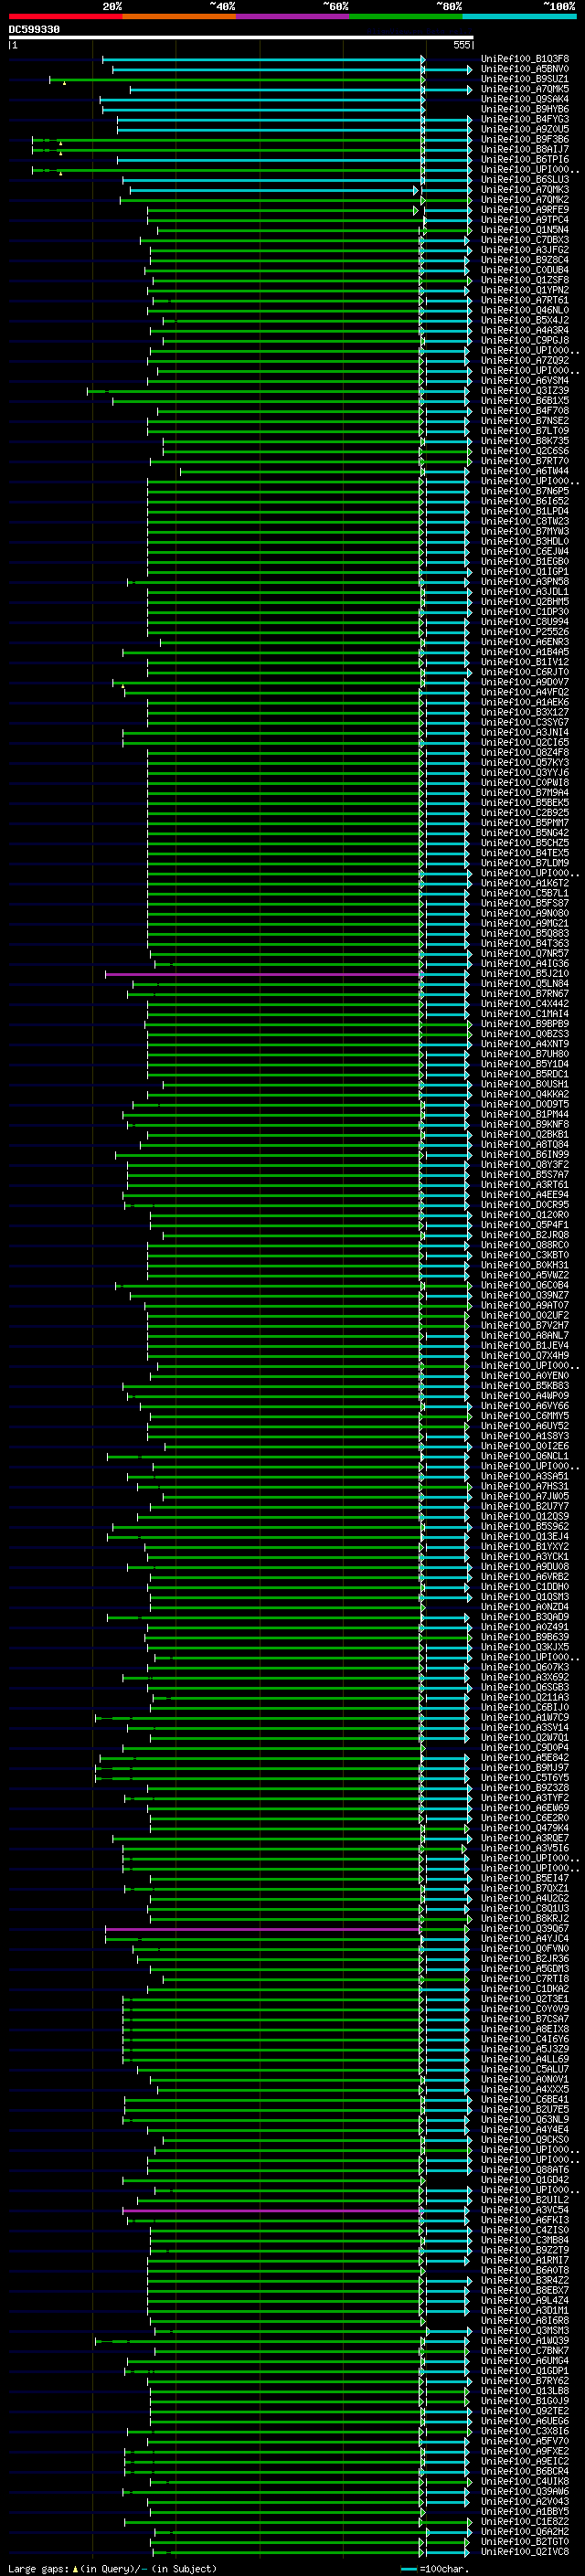
Task: Click label UniRef100_Q1YPN2
Action: 524,290
